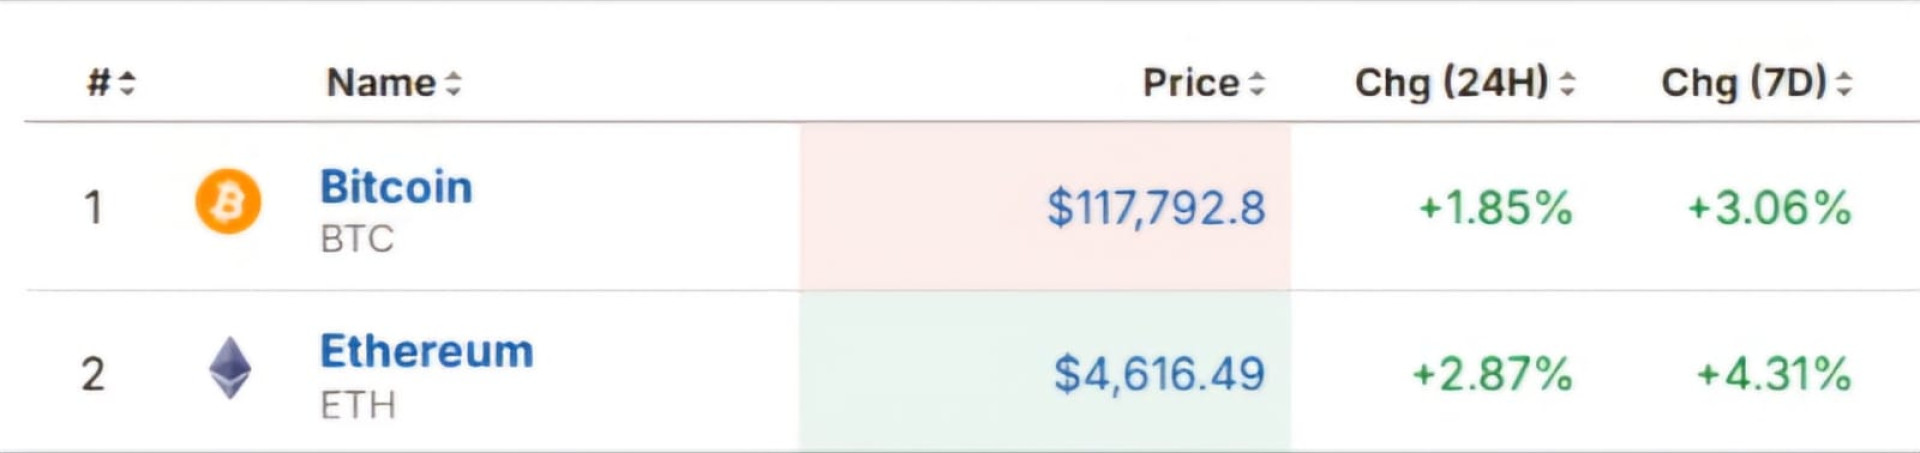
Task: Click rank number 1 in Bitcoin row
Action: click(x=93, y=208)
